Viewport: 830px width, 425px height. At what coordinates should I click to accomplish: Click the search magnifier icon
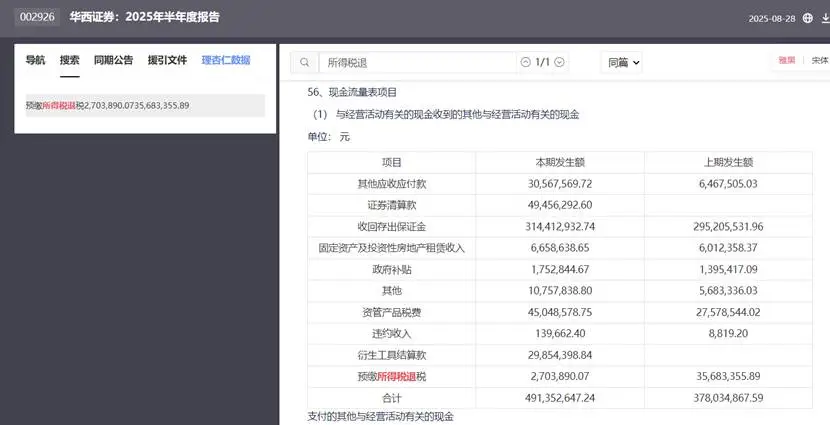tap(304, 62)
